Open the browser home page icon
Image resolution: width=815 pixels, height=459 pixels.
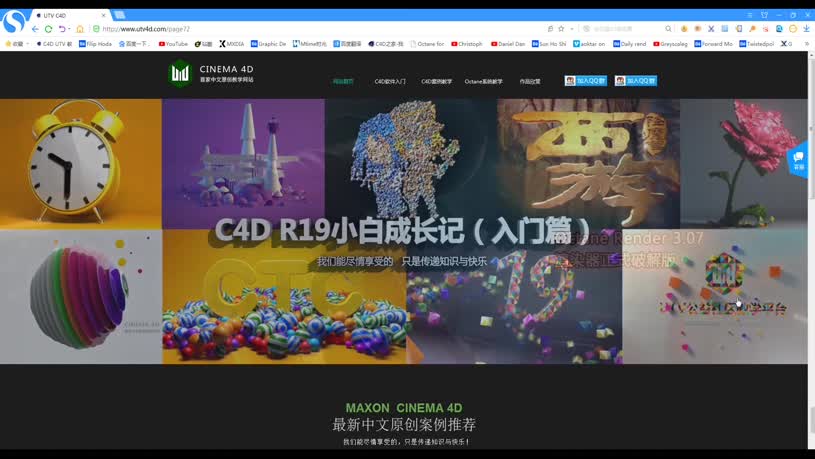point(80,29)
